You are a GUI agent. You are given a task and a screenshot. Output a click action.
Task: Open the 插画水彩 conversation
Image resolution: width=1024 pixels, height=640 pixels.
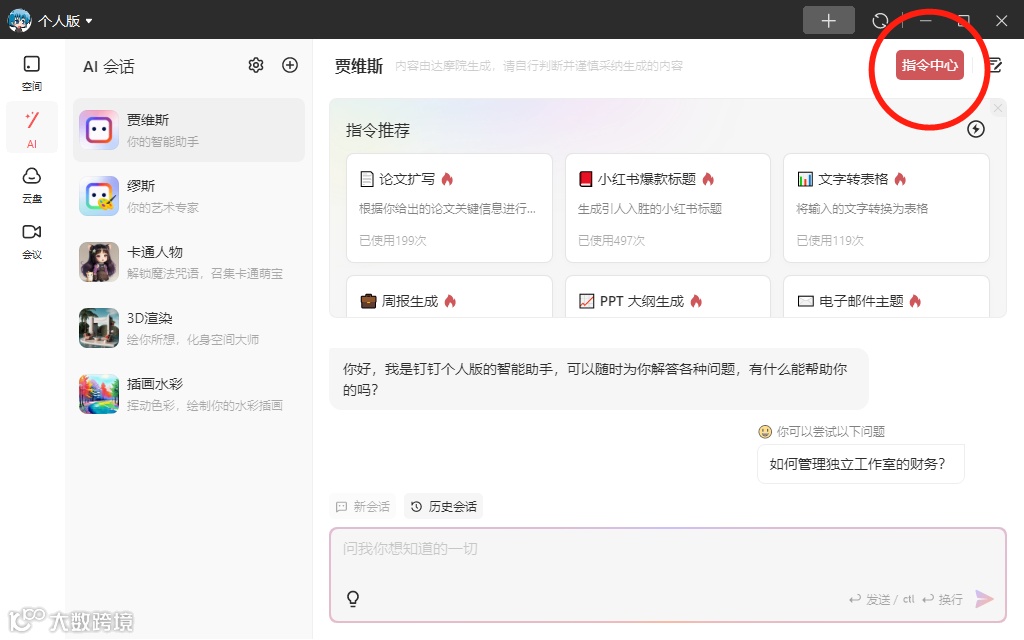coord(189,394)
